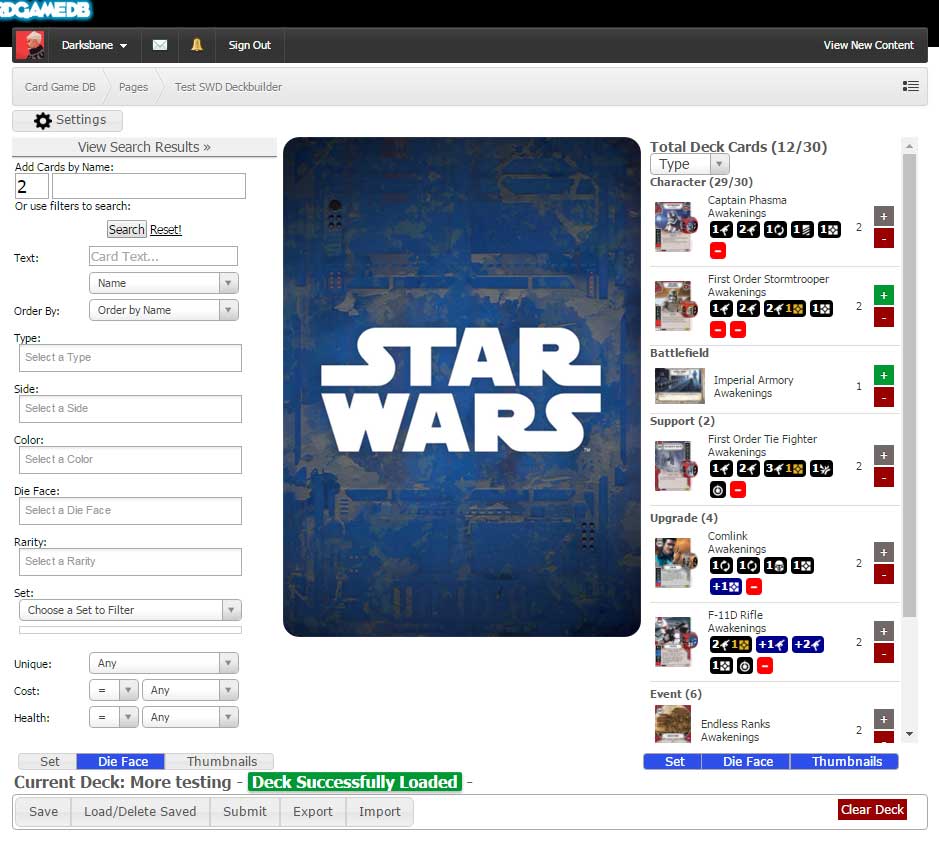Add one Captain Phasma with plus button
The width and height of the screenshot is (939, 845).
tap(883, 216)
